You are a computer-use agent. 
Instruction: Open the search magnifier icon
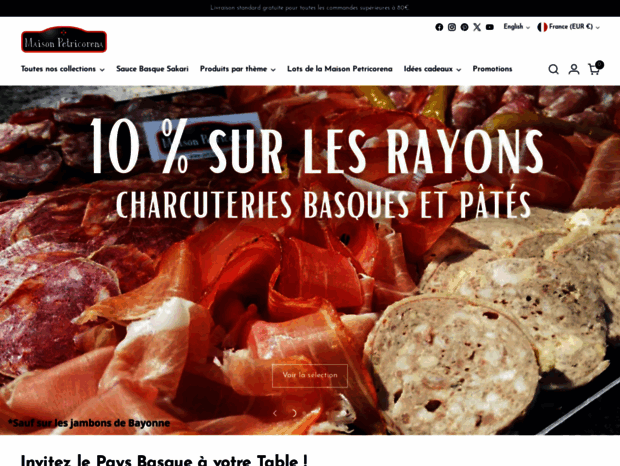(x=553, y=69)
